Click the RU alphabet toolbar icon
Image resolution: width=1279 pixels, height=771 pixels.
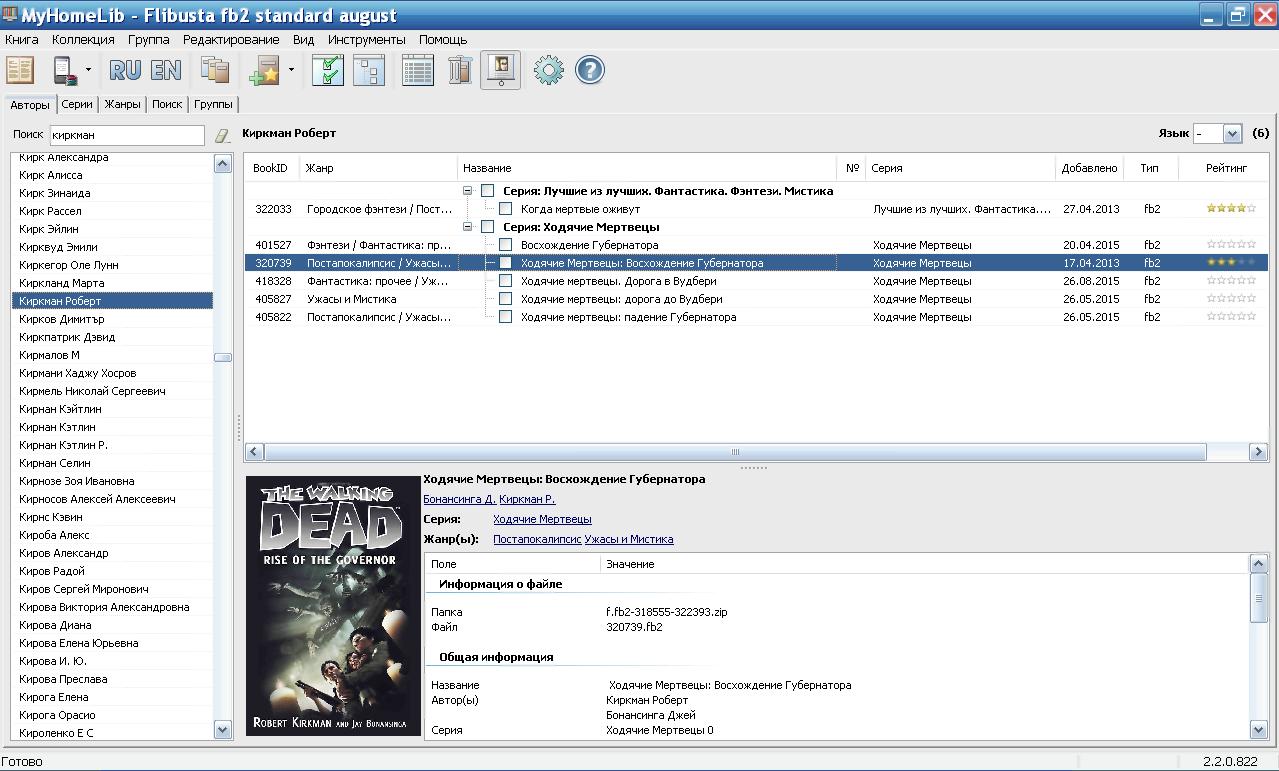pos(125,70)
